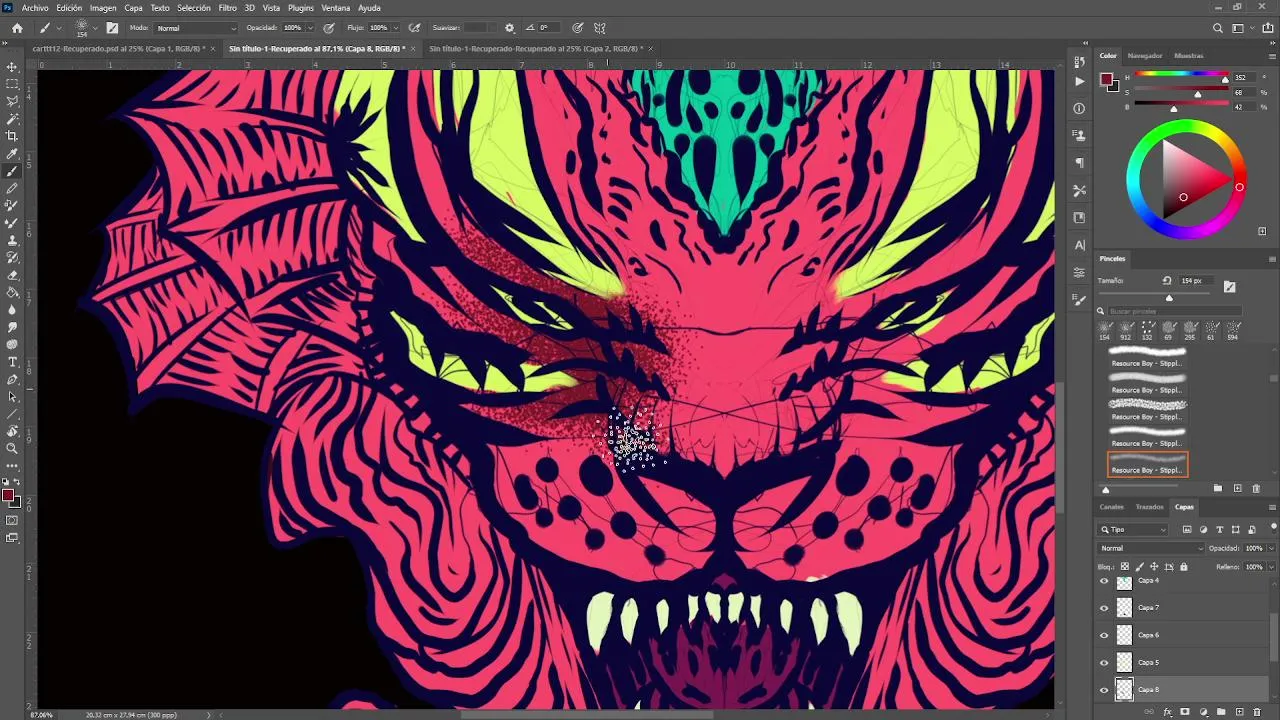Hide layer Capa 6

[x=1104, y=635]
